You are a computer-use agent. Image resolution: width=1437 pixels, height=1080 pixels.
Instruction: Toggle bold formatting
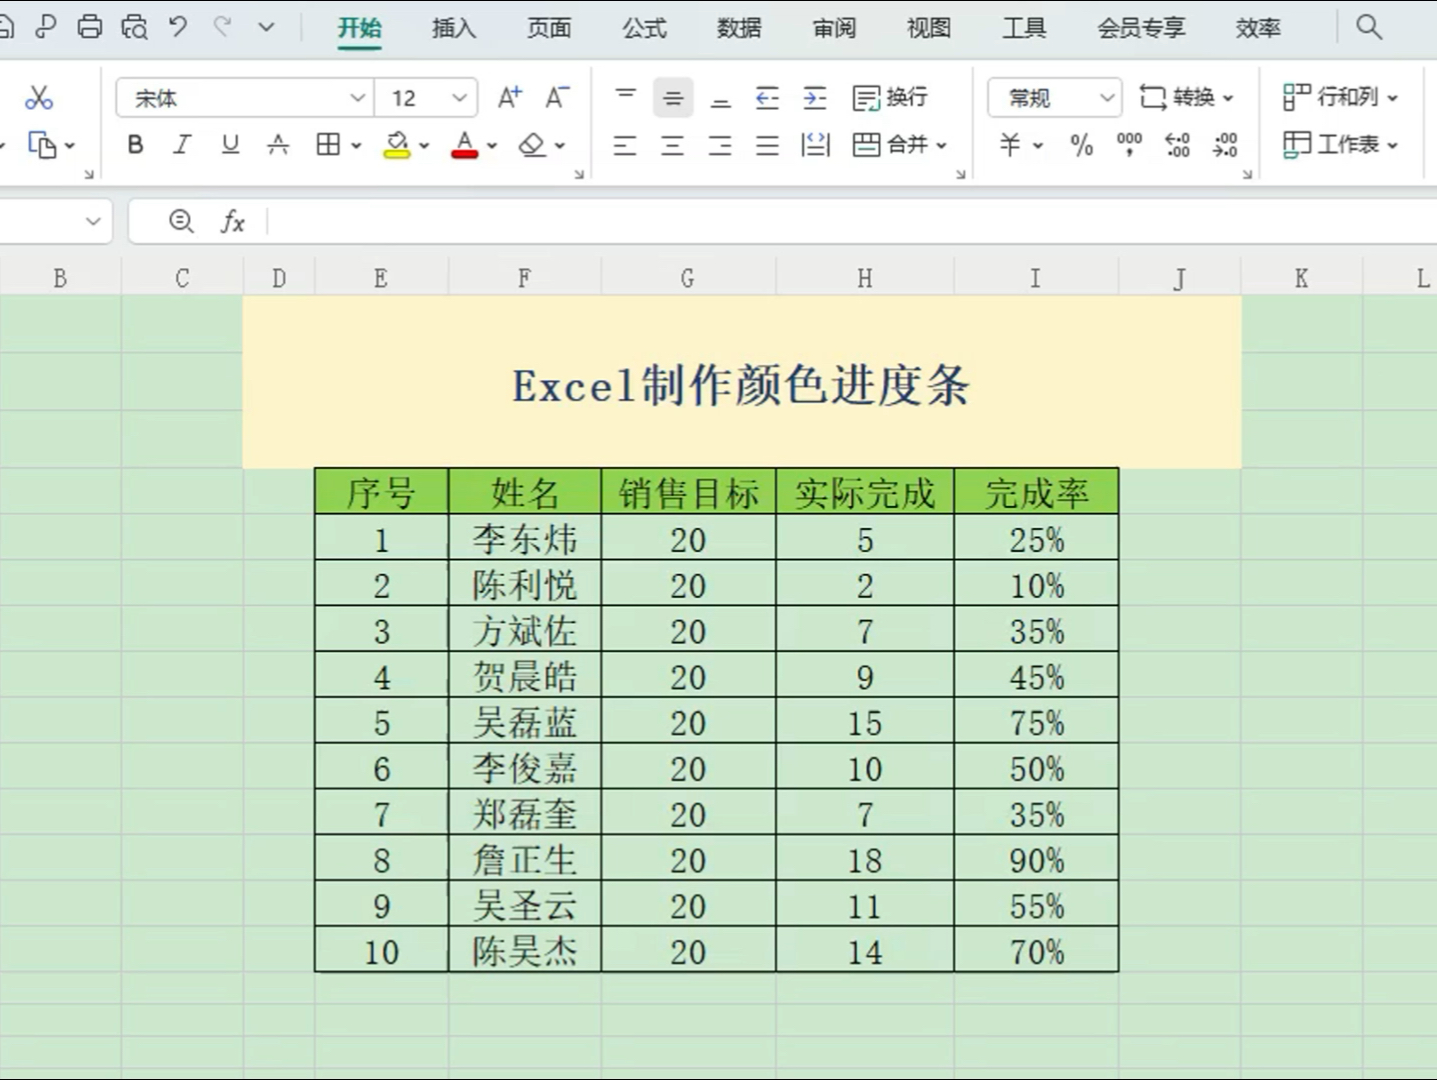point(134,145)
